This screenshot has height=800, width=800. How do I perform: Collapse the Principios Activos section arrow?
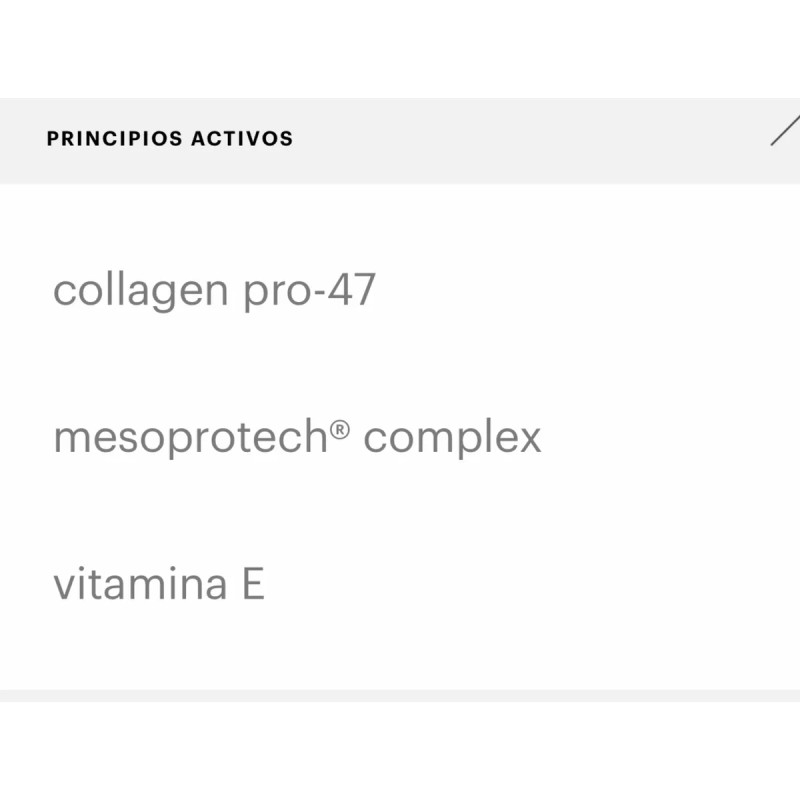785,130
